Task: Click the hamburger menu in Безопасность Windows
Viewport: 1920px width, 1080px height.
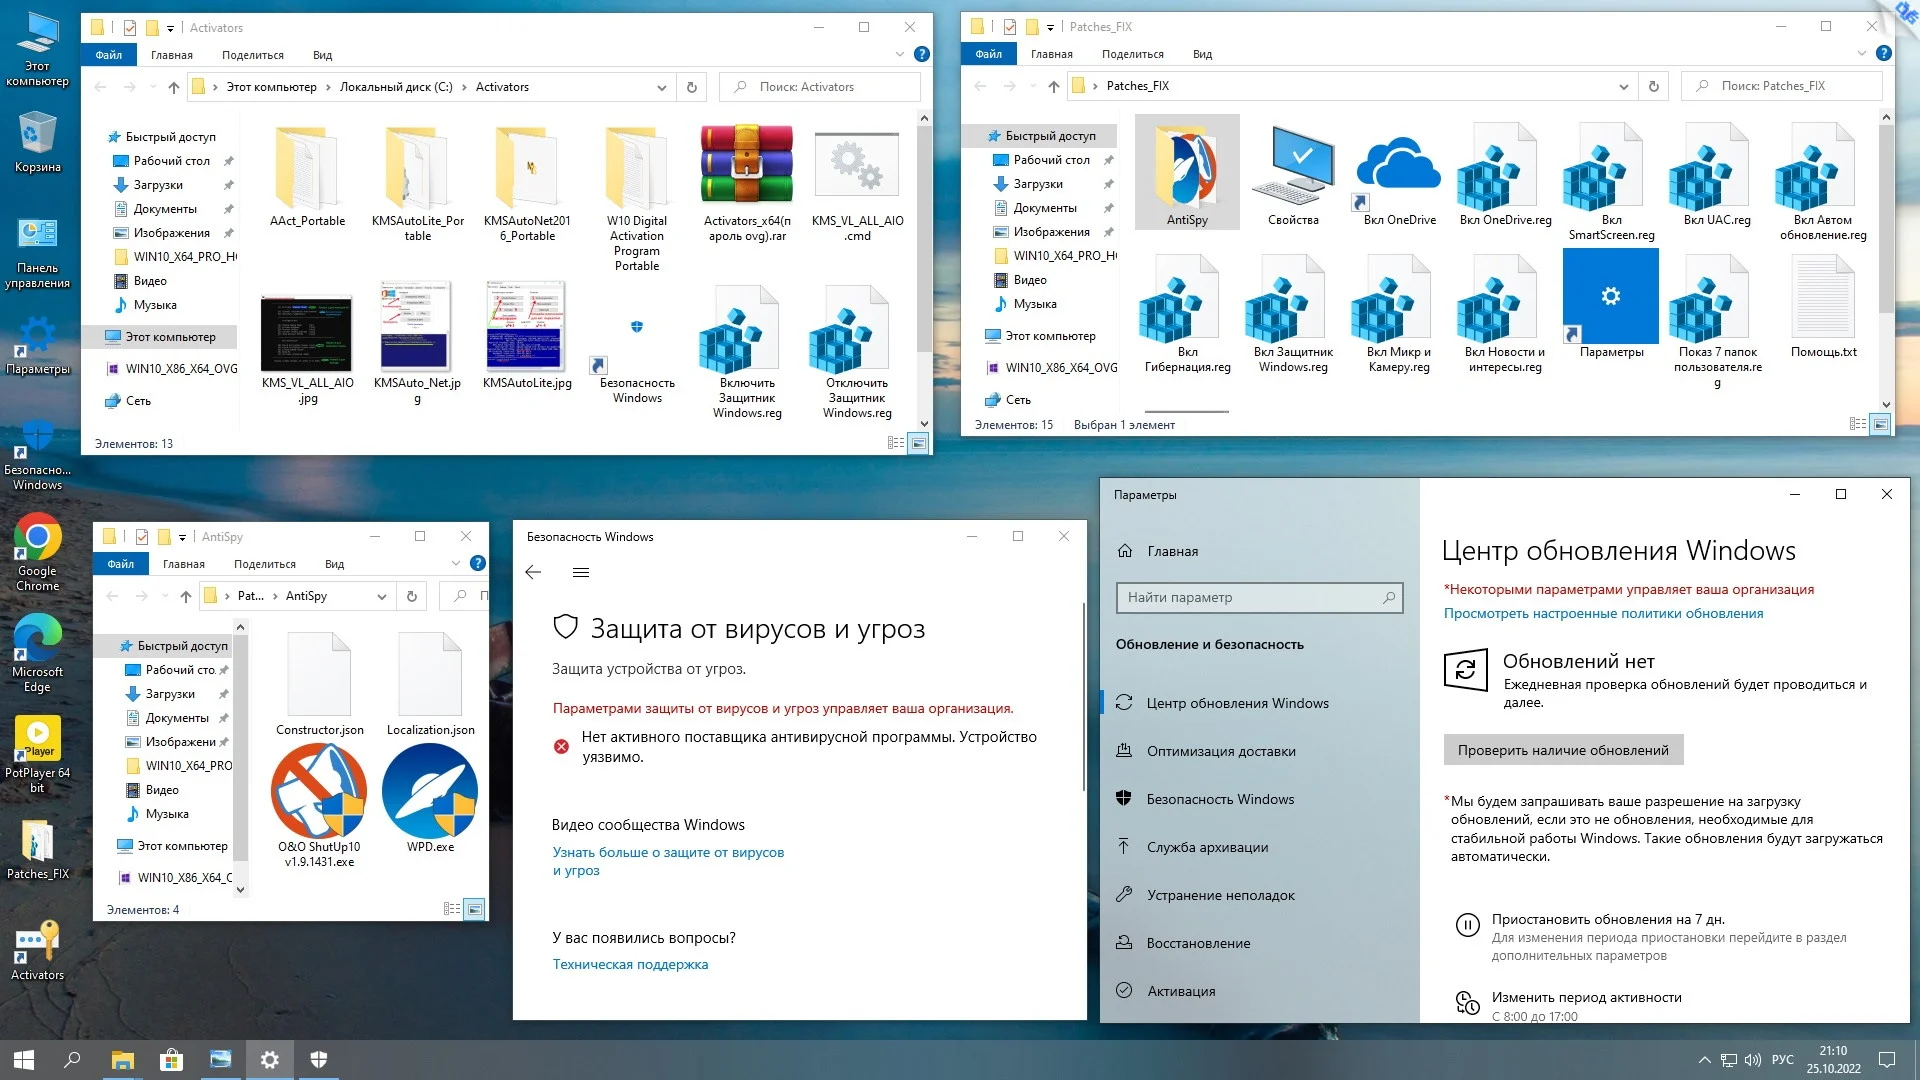Action: click(581, 573)
